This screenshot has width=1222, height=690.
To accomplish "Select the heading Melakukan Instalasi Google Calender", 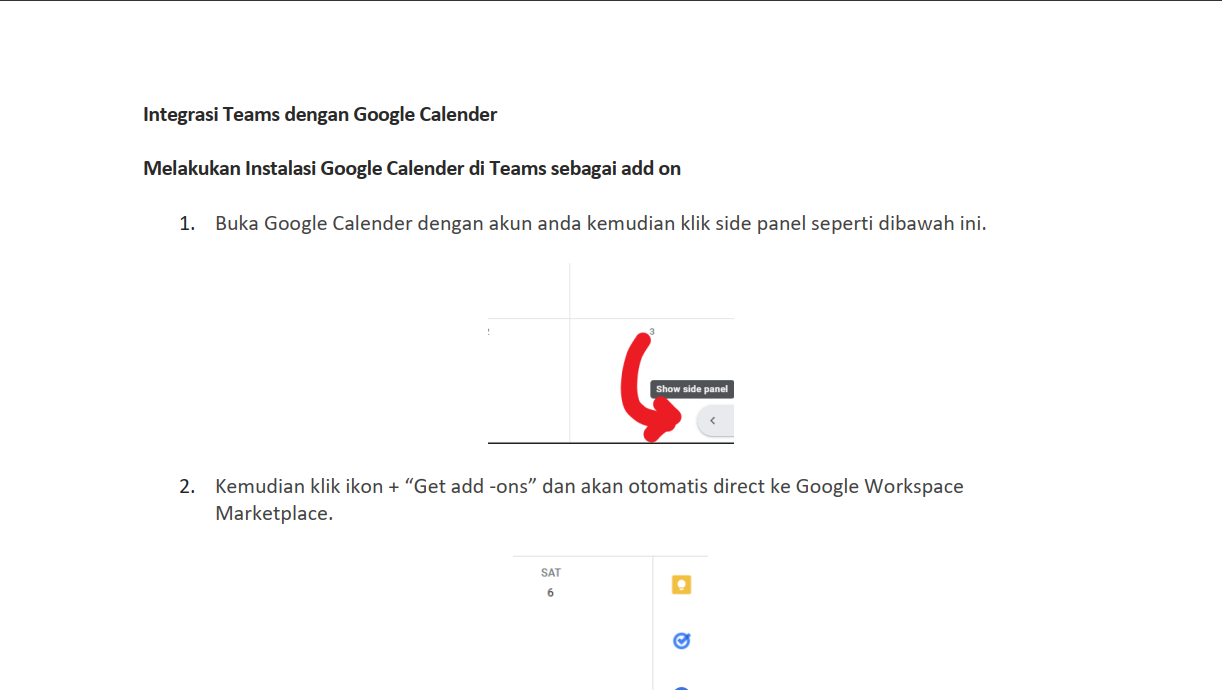I will pyautogui.click(x=411, y=168).
